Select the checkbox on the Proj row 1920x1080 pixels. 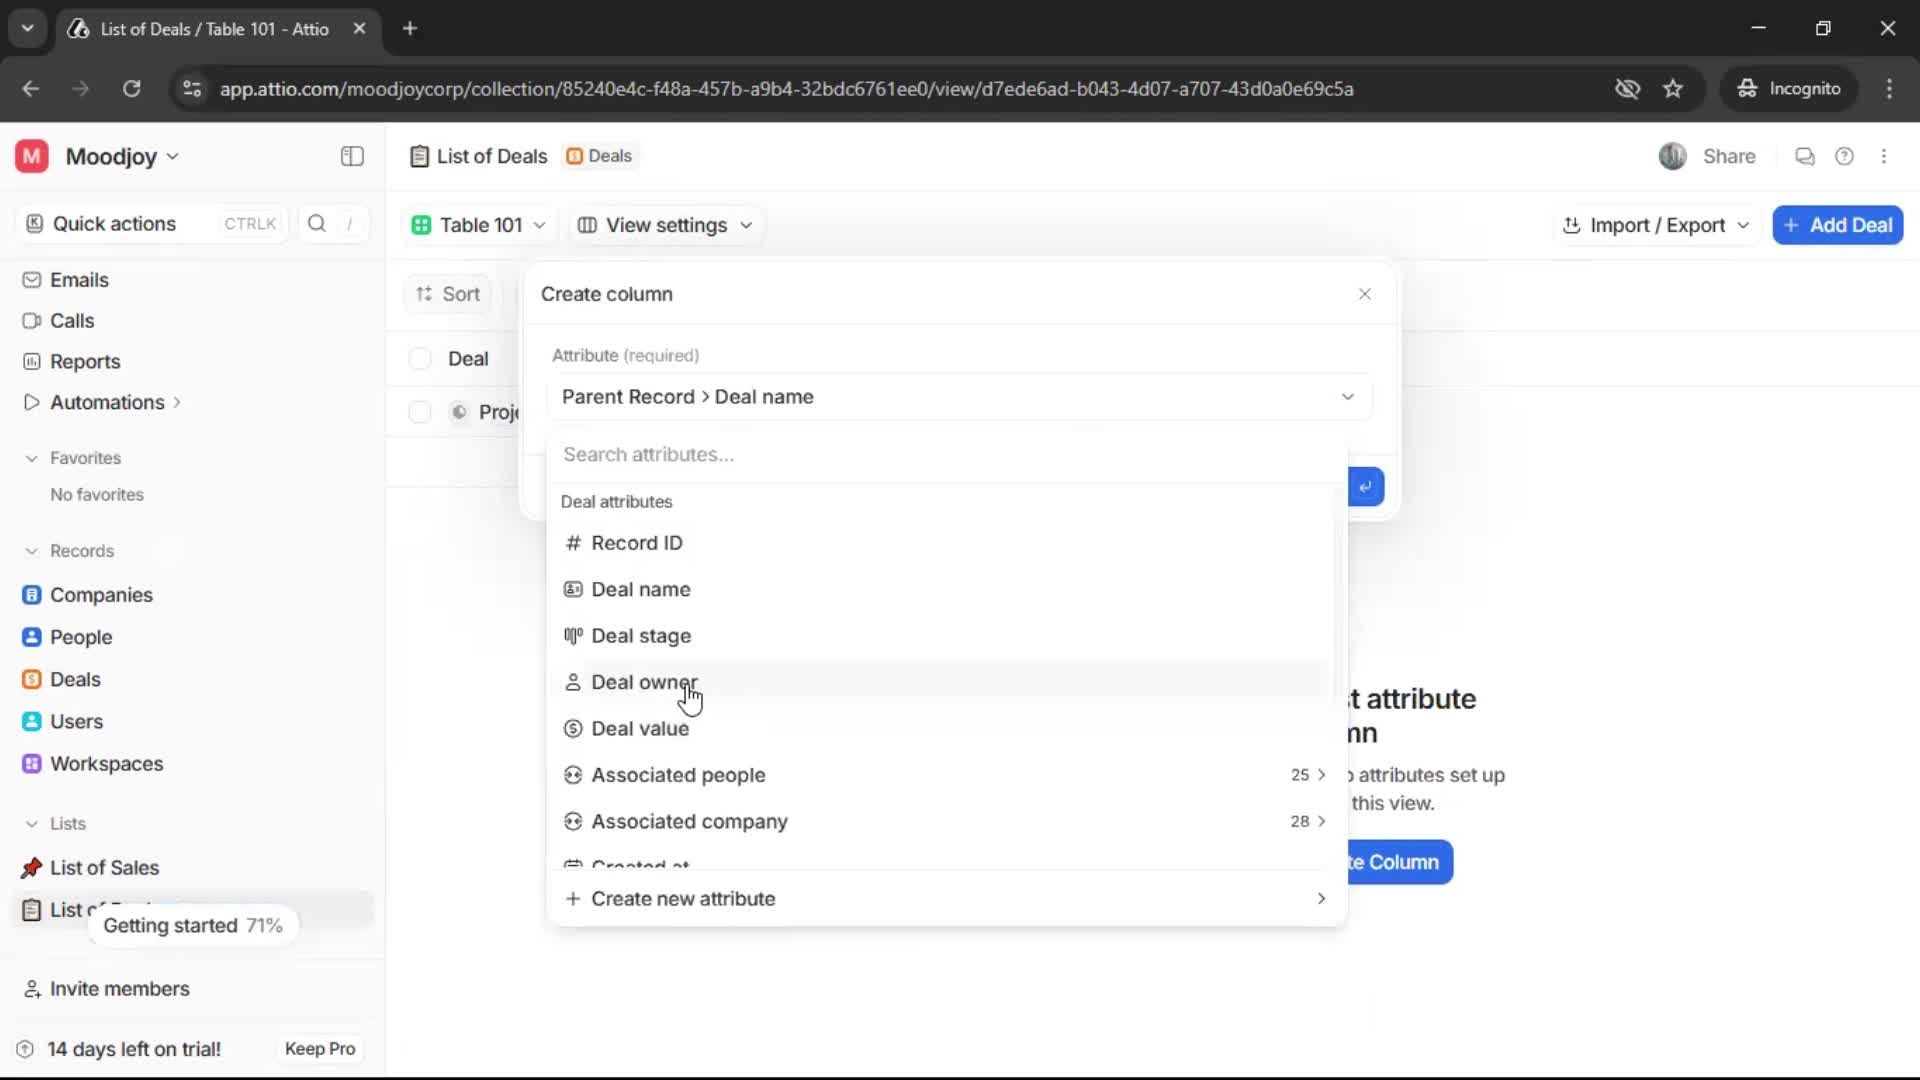[x=419, y=412]
